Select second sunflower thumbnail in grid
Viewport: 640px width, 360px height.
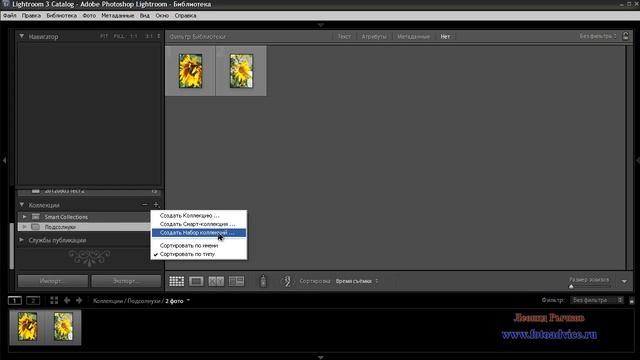(x=241, y=71)
